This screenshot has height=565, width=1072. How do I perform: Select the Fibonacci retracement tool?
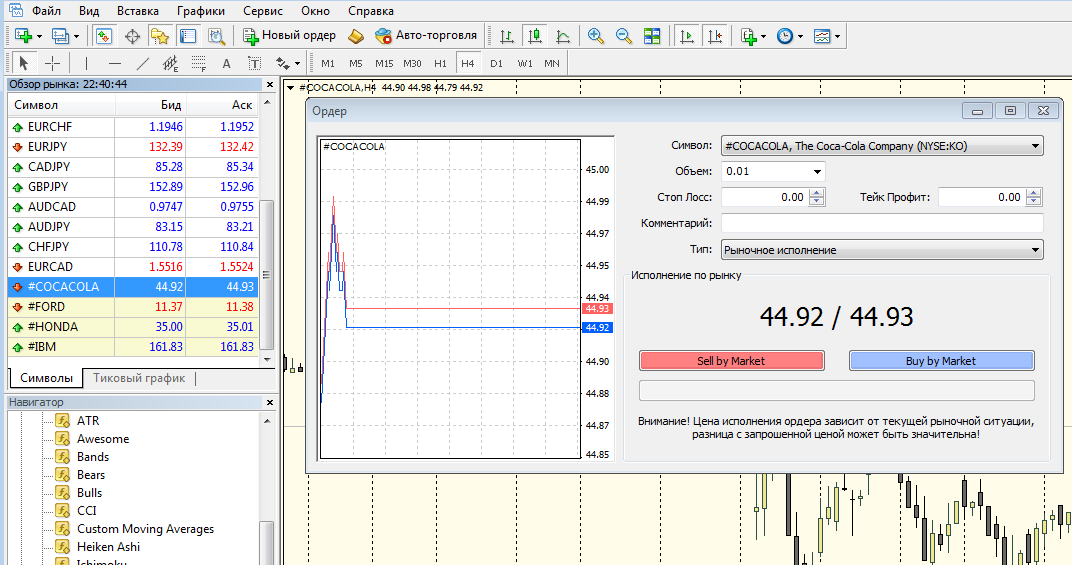pyautogui.click(x=198, y=64)
